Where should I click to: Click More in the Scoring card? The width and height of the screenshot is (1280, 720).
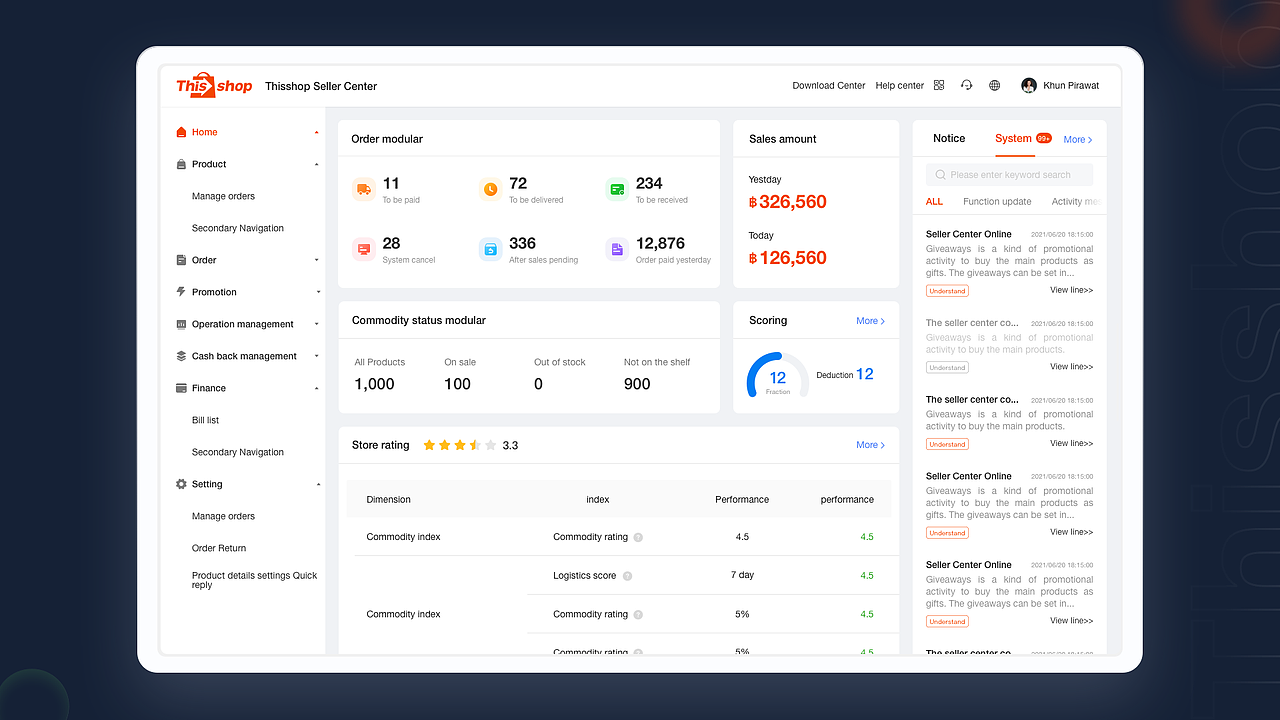pos(870,320)
